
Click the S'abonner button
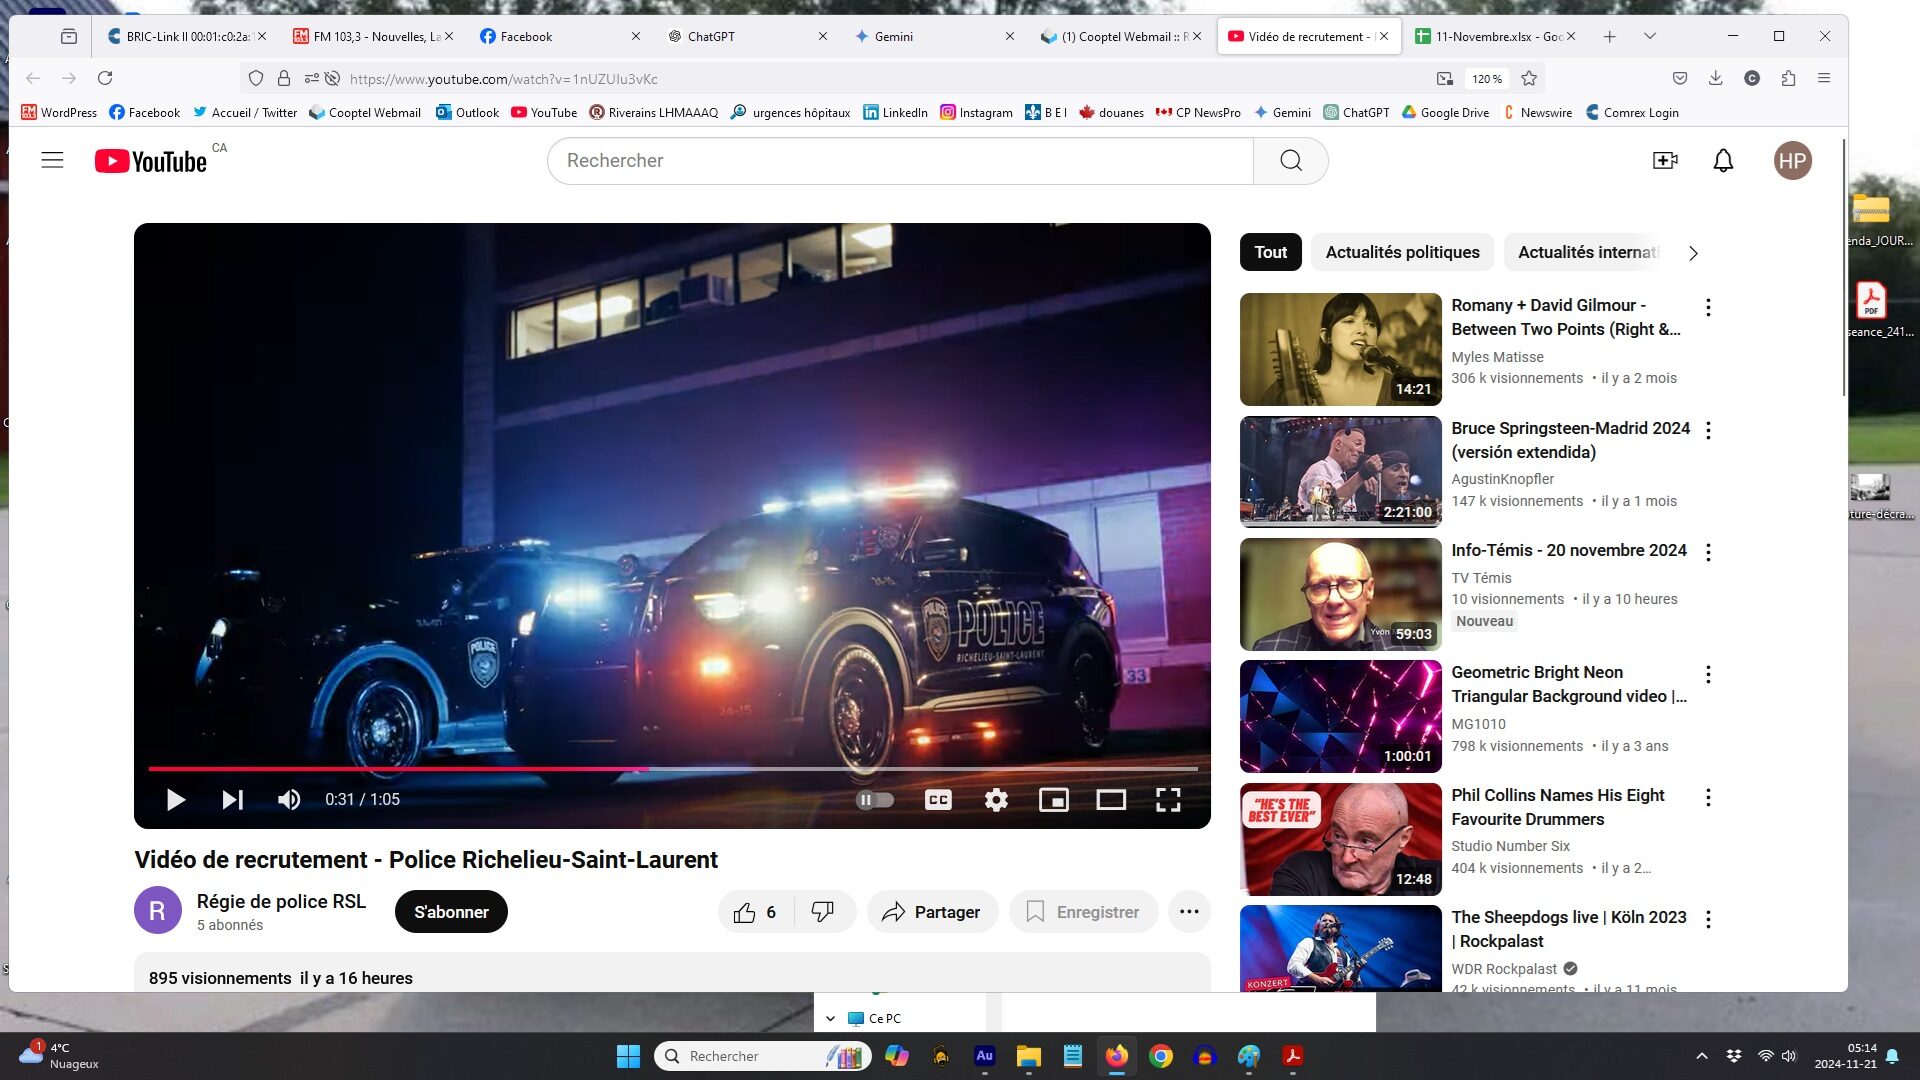(451, 912)
